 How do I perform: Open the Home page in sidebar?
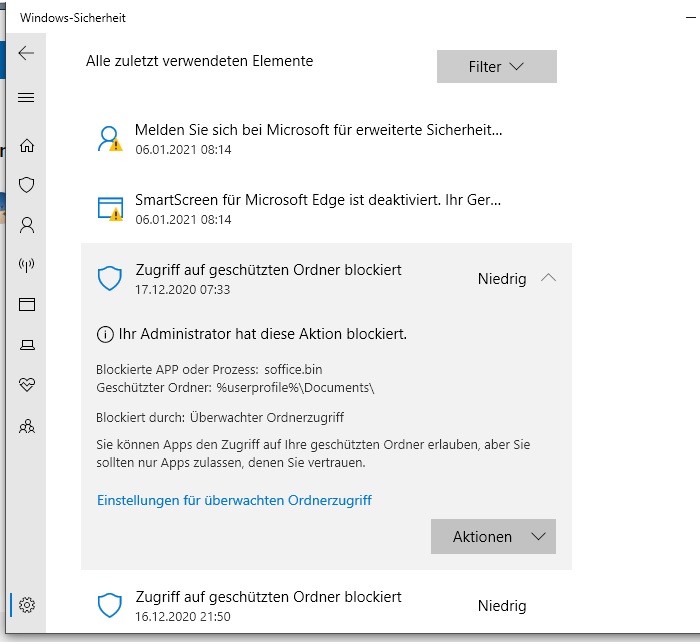click(27, 145)
